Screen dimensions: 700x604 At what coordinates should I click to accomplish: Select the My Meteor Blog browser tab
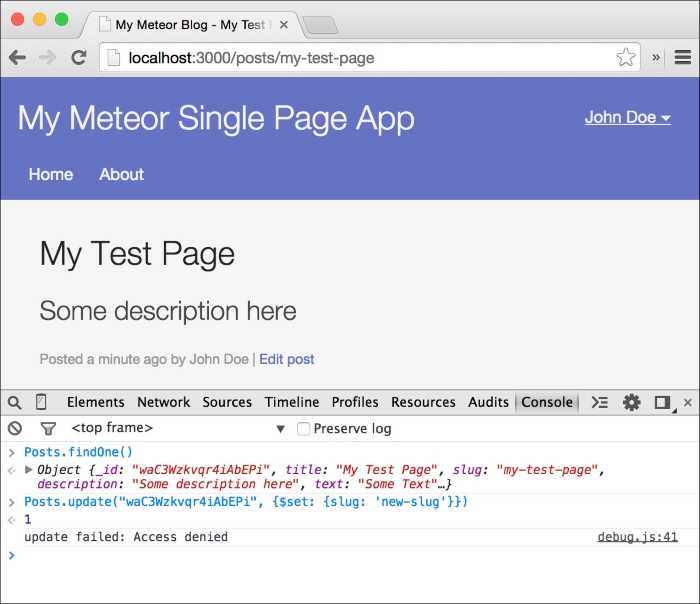click(x=191, y=25)
